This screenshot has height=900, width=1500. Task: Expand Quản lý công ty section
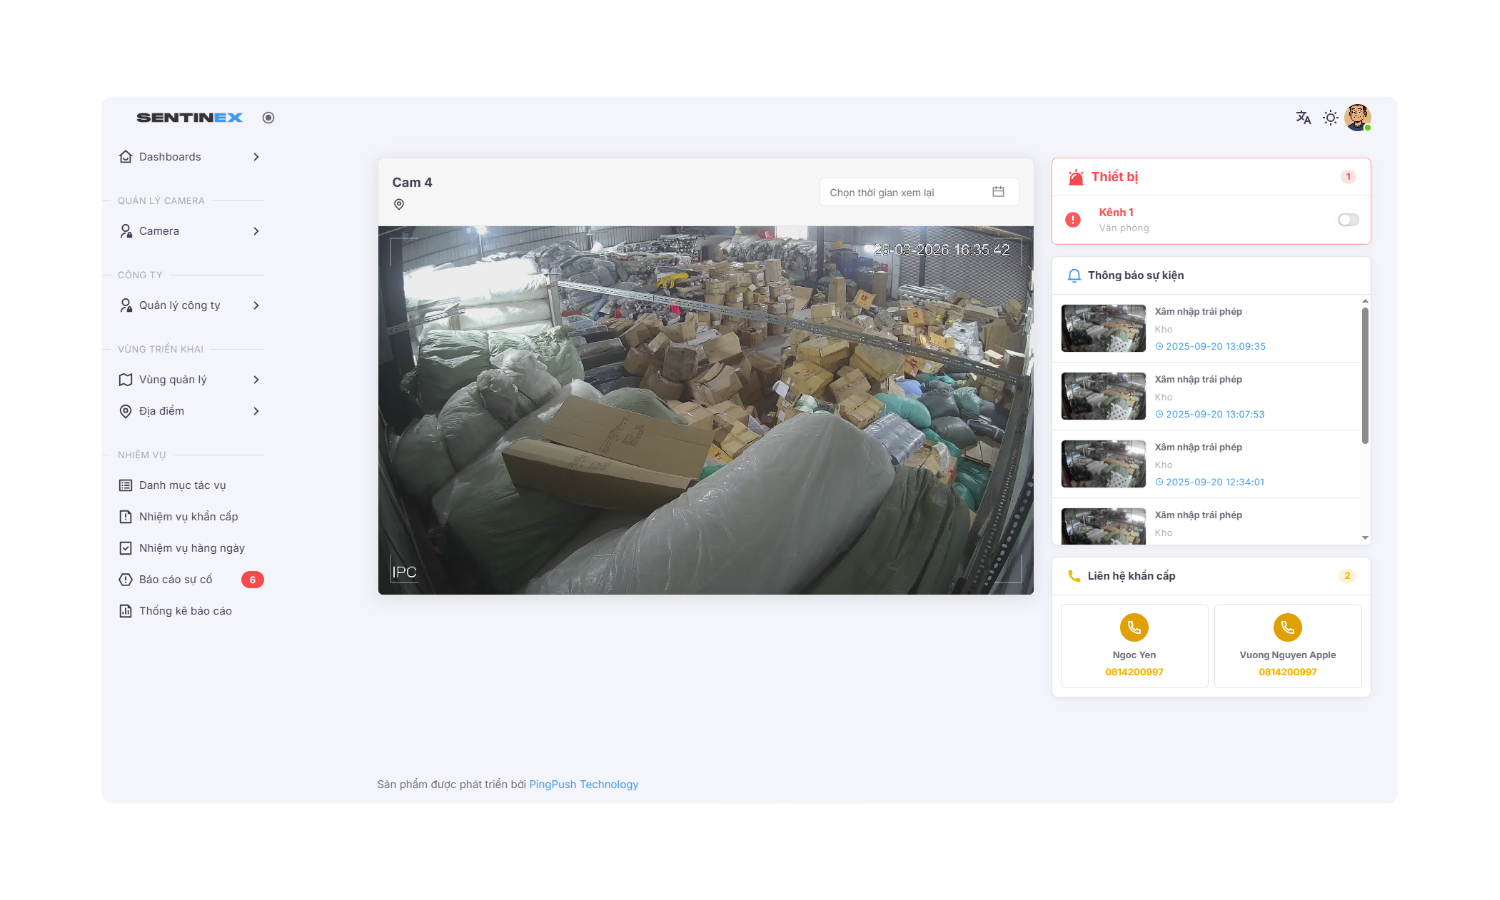tap(190, 305)
